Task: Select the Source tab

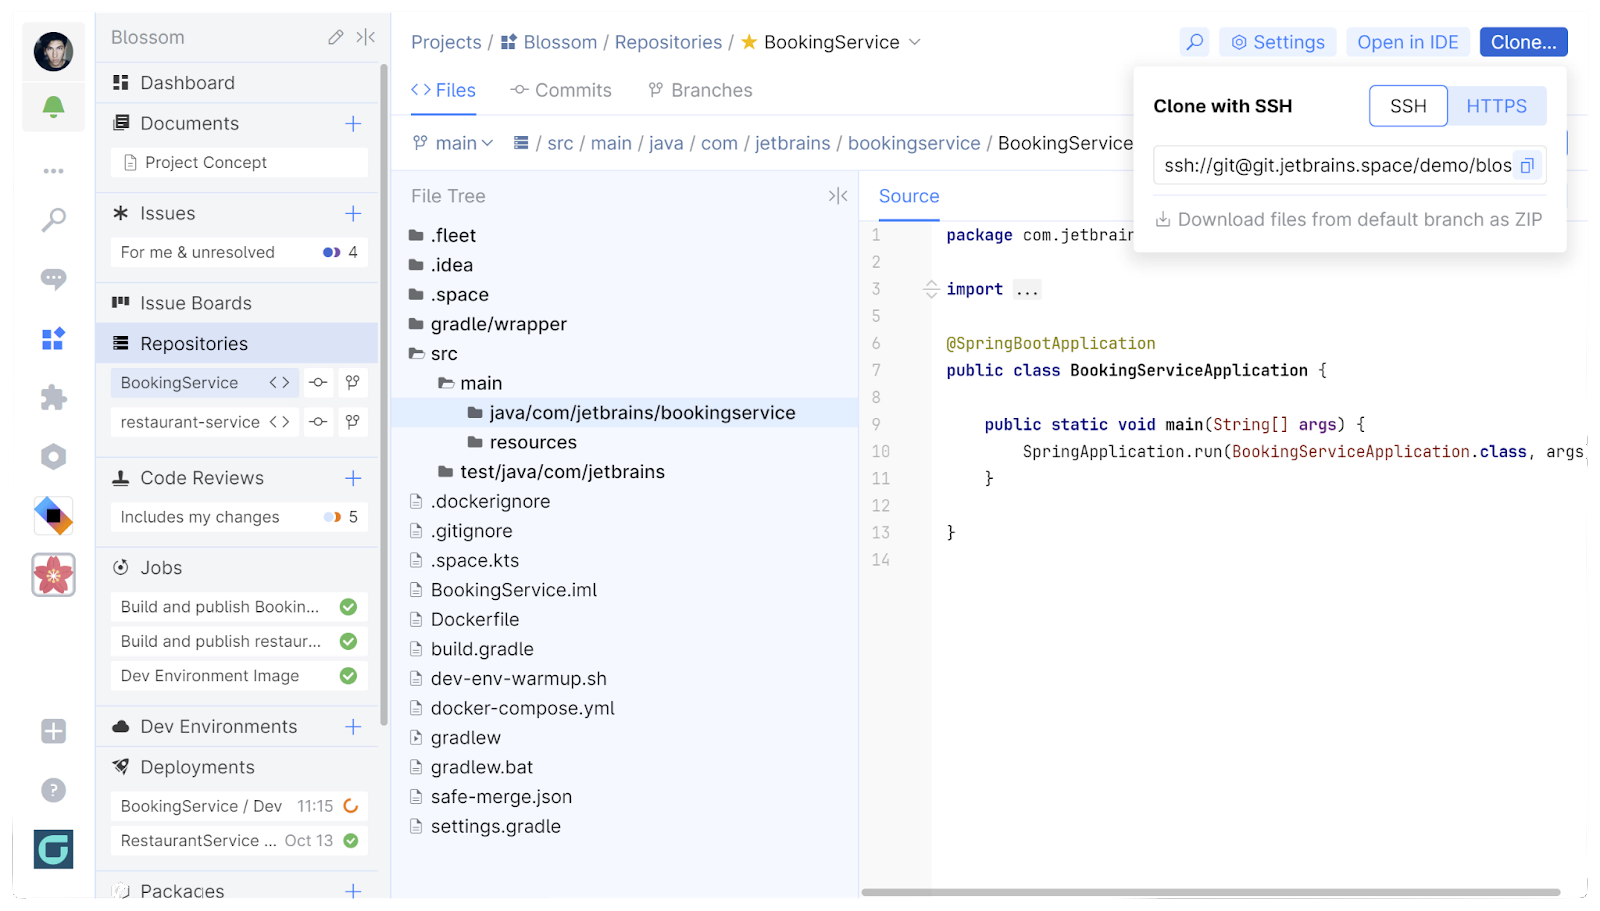Action: (909, 196)
